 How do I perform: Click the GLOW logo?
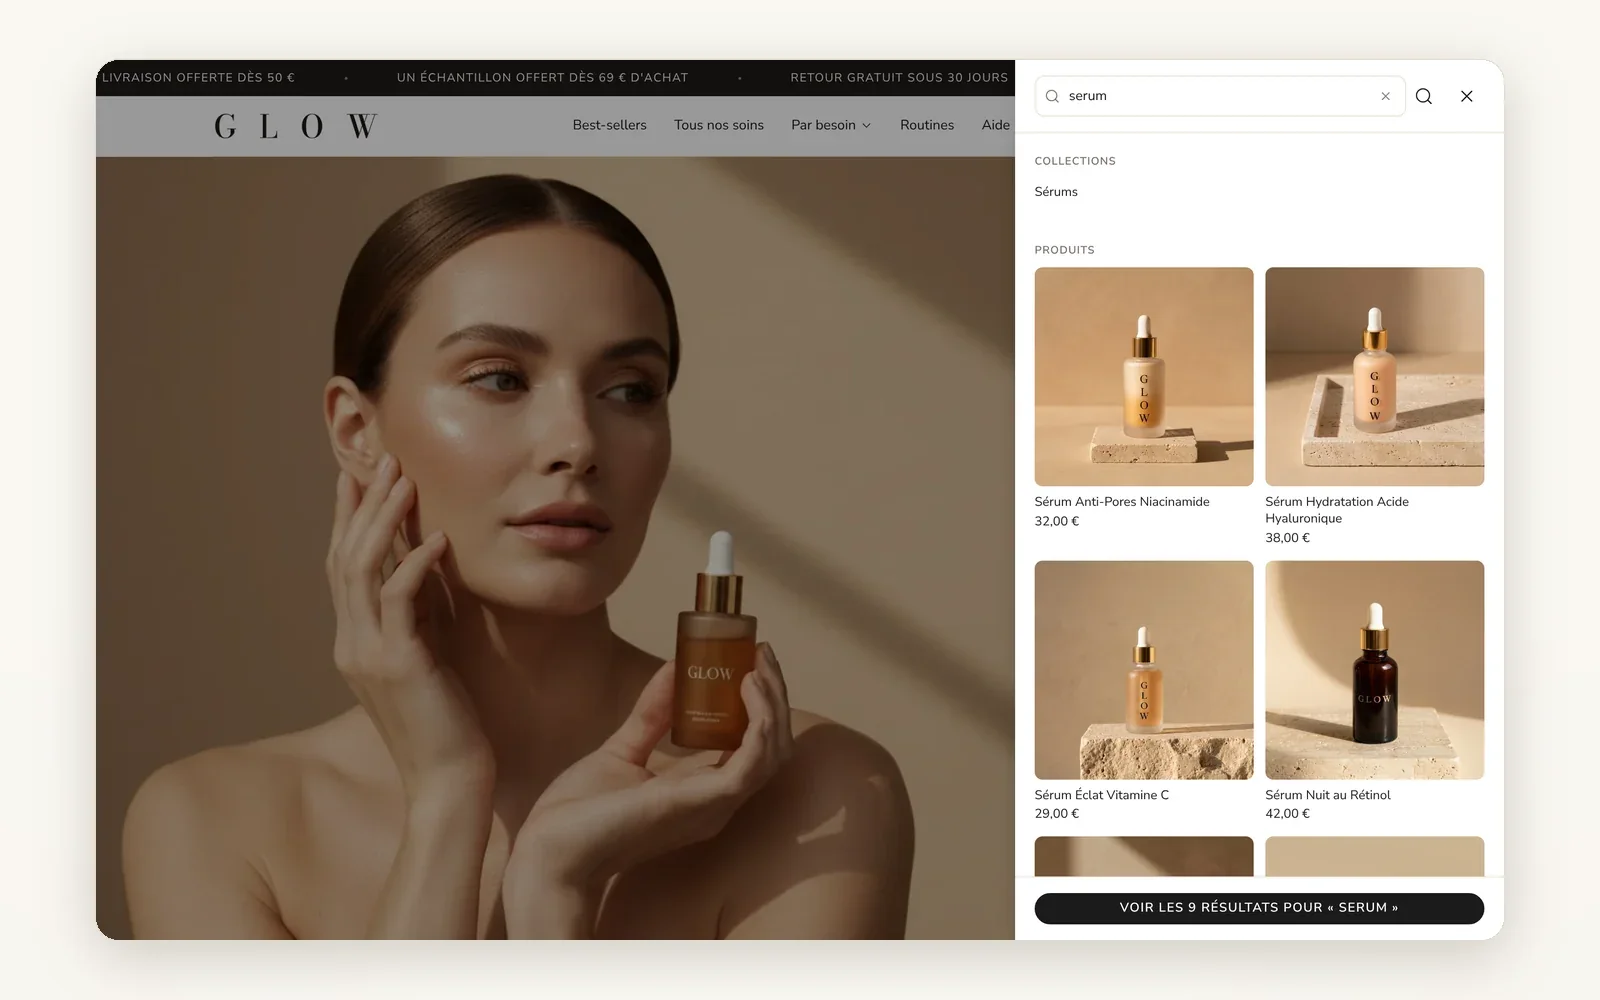(x=296, y=126)
